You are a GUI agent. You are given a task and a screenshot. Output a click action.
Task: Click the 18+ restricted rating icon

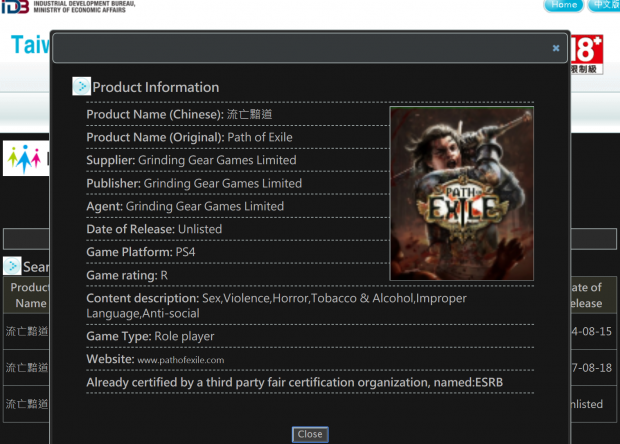tap(587, 55)
